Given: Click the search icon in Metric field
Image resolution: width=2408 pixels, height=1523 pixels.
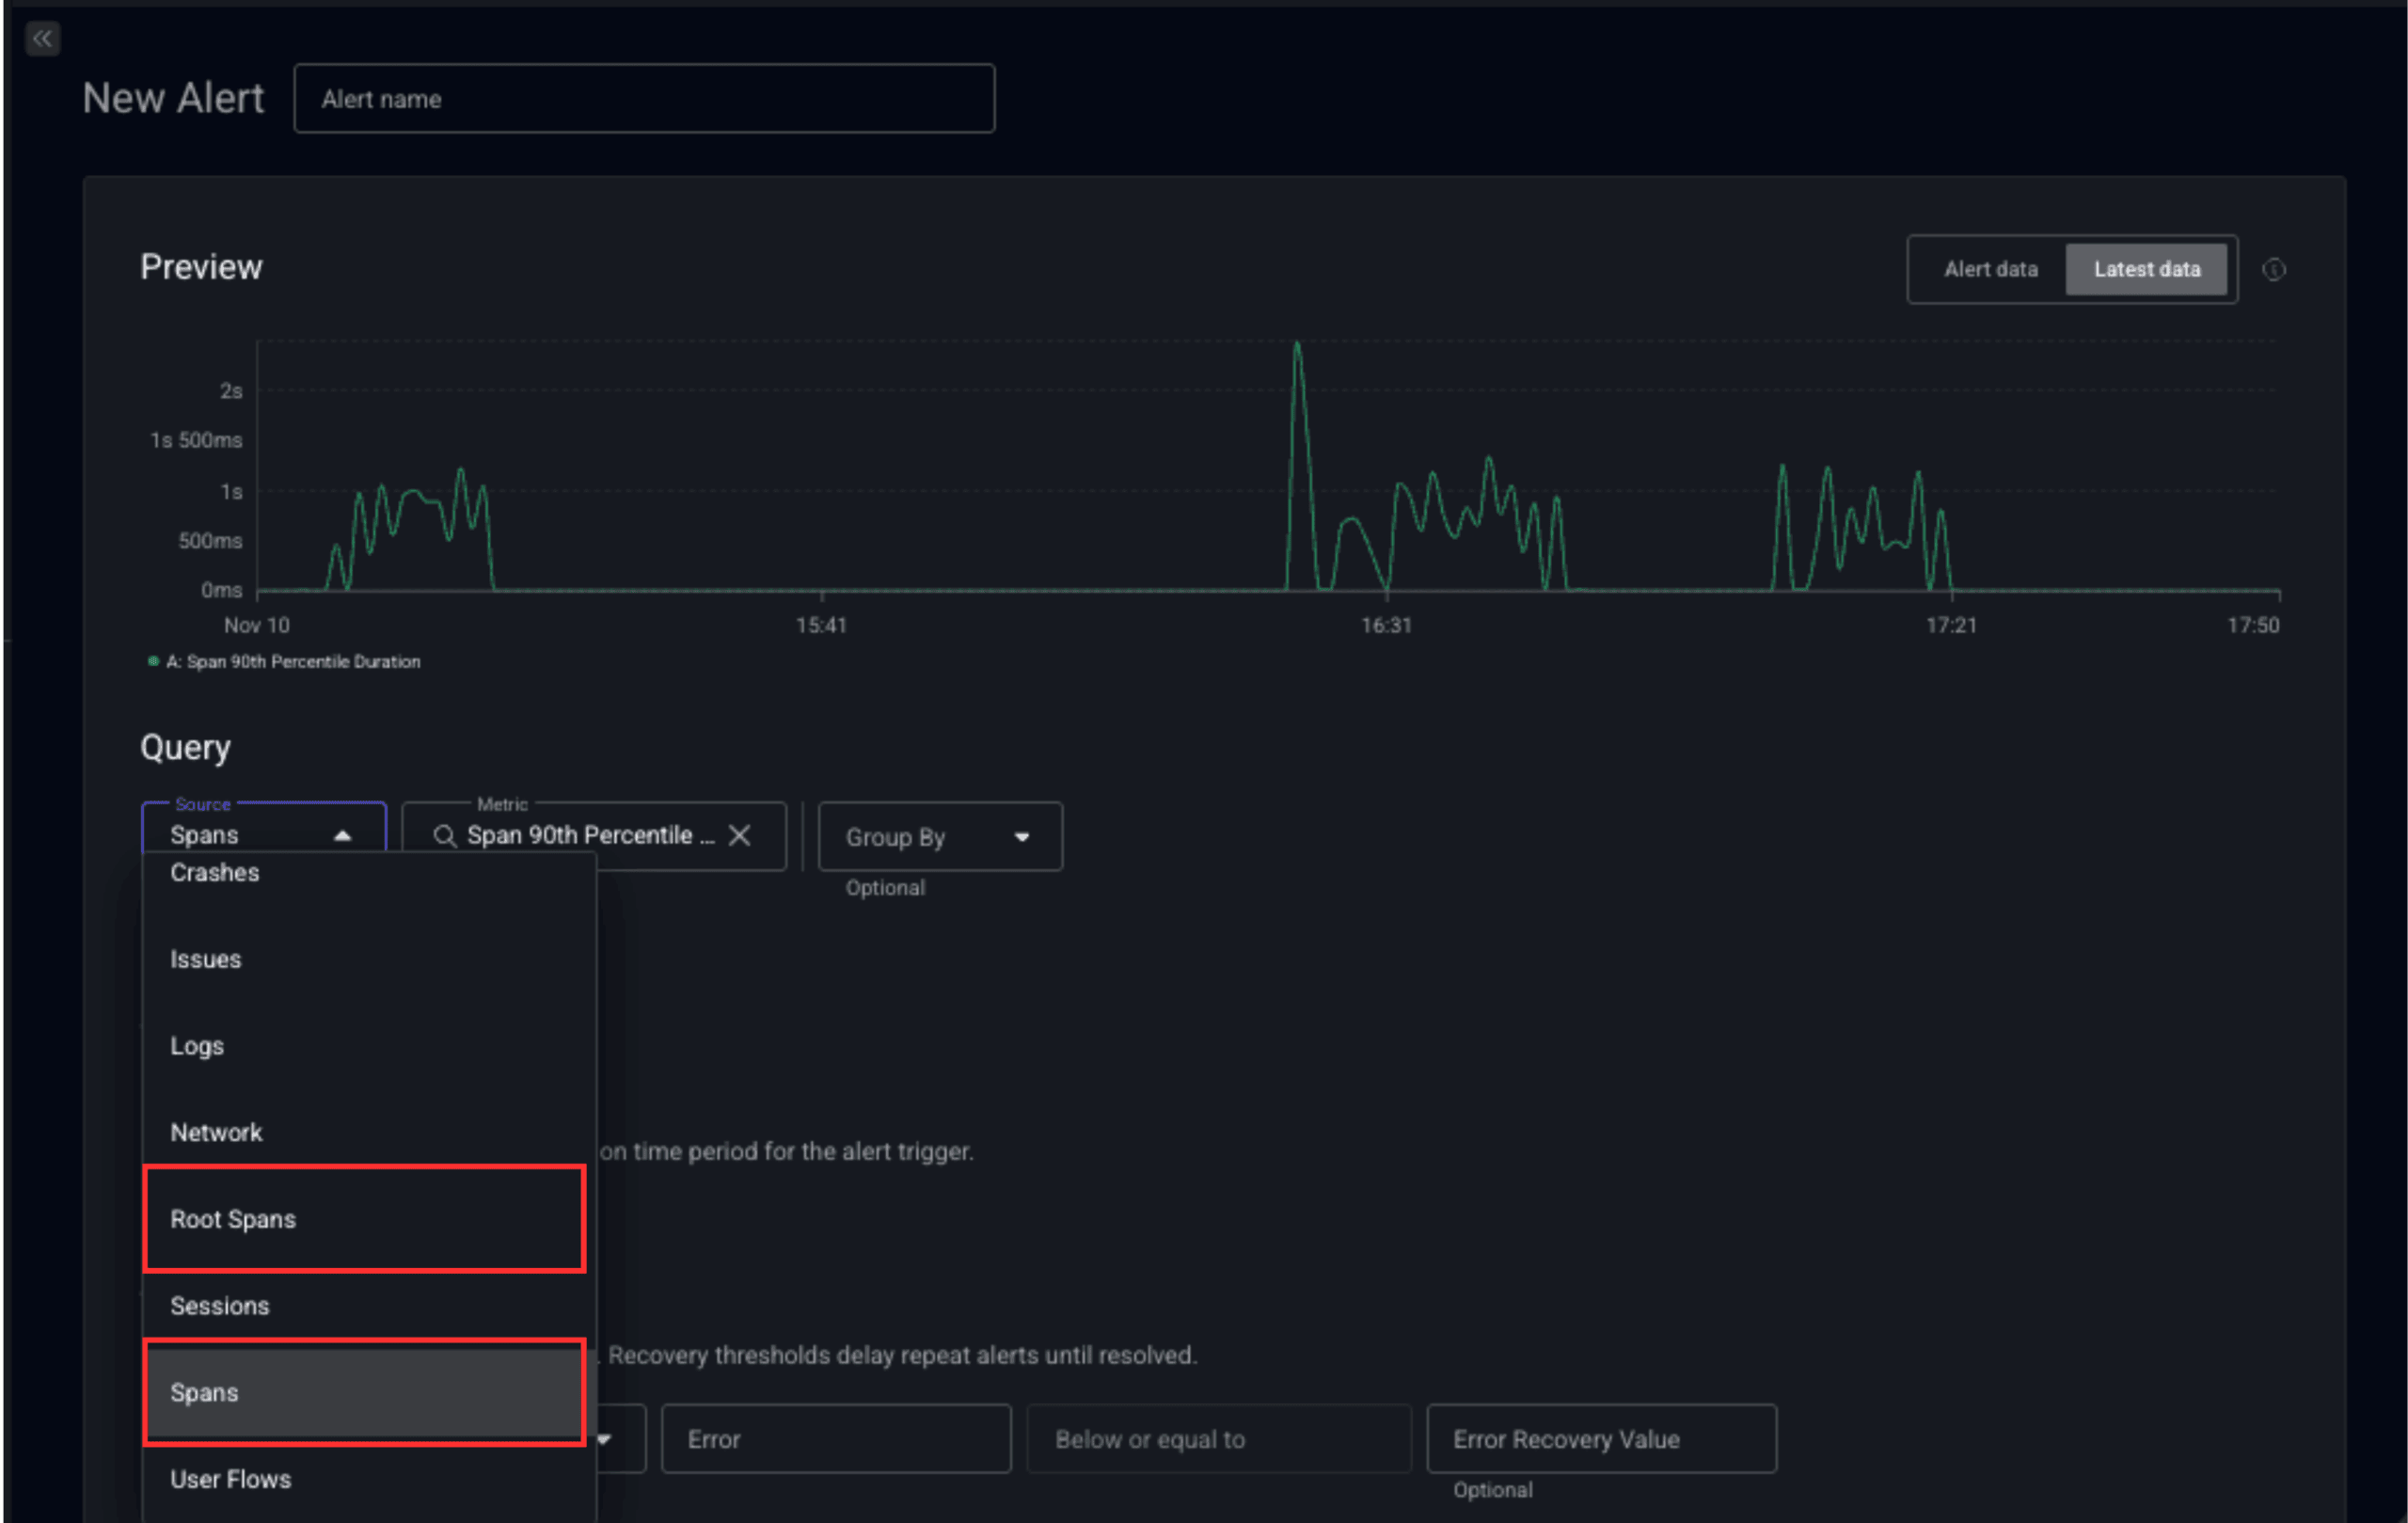Looking at the screenshot, I should (x=444, y=836).
